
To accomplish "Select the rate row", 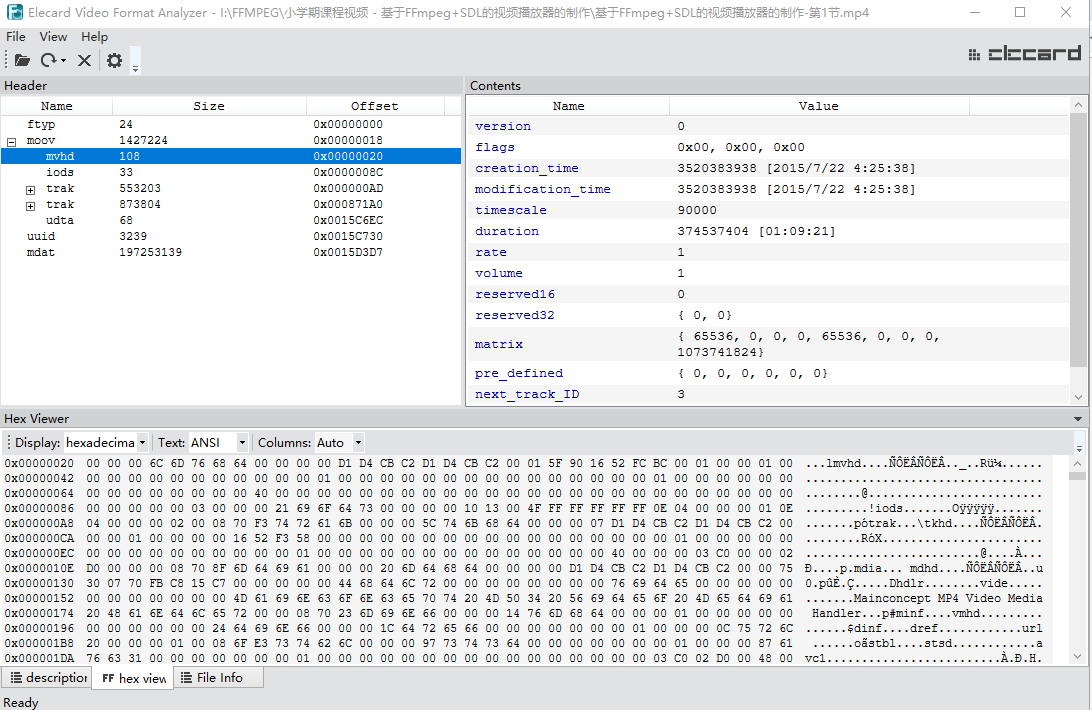I will (x=768, y=252).
